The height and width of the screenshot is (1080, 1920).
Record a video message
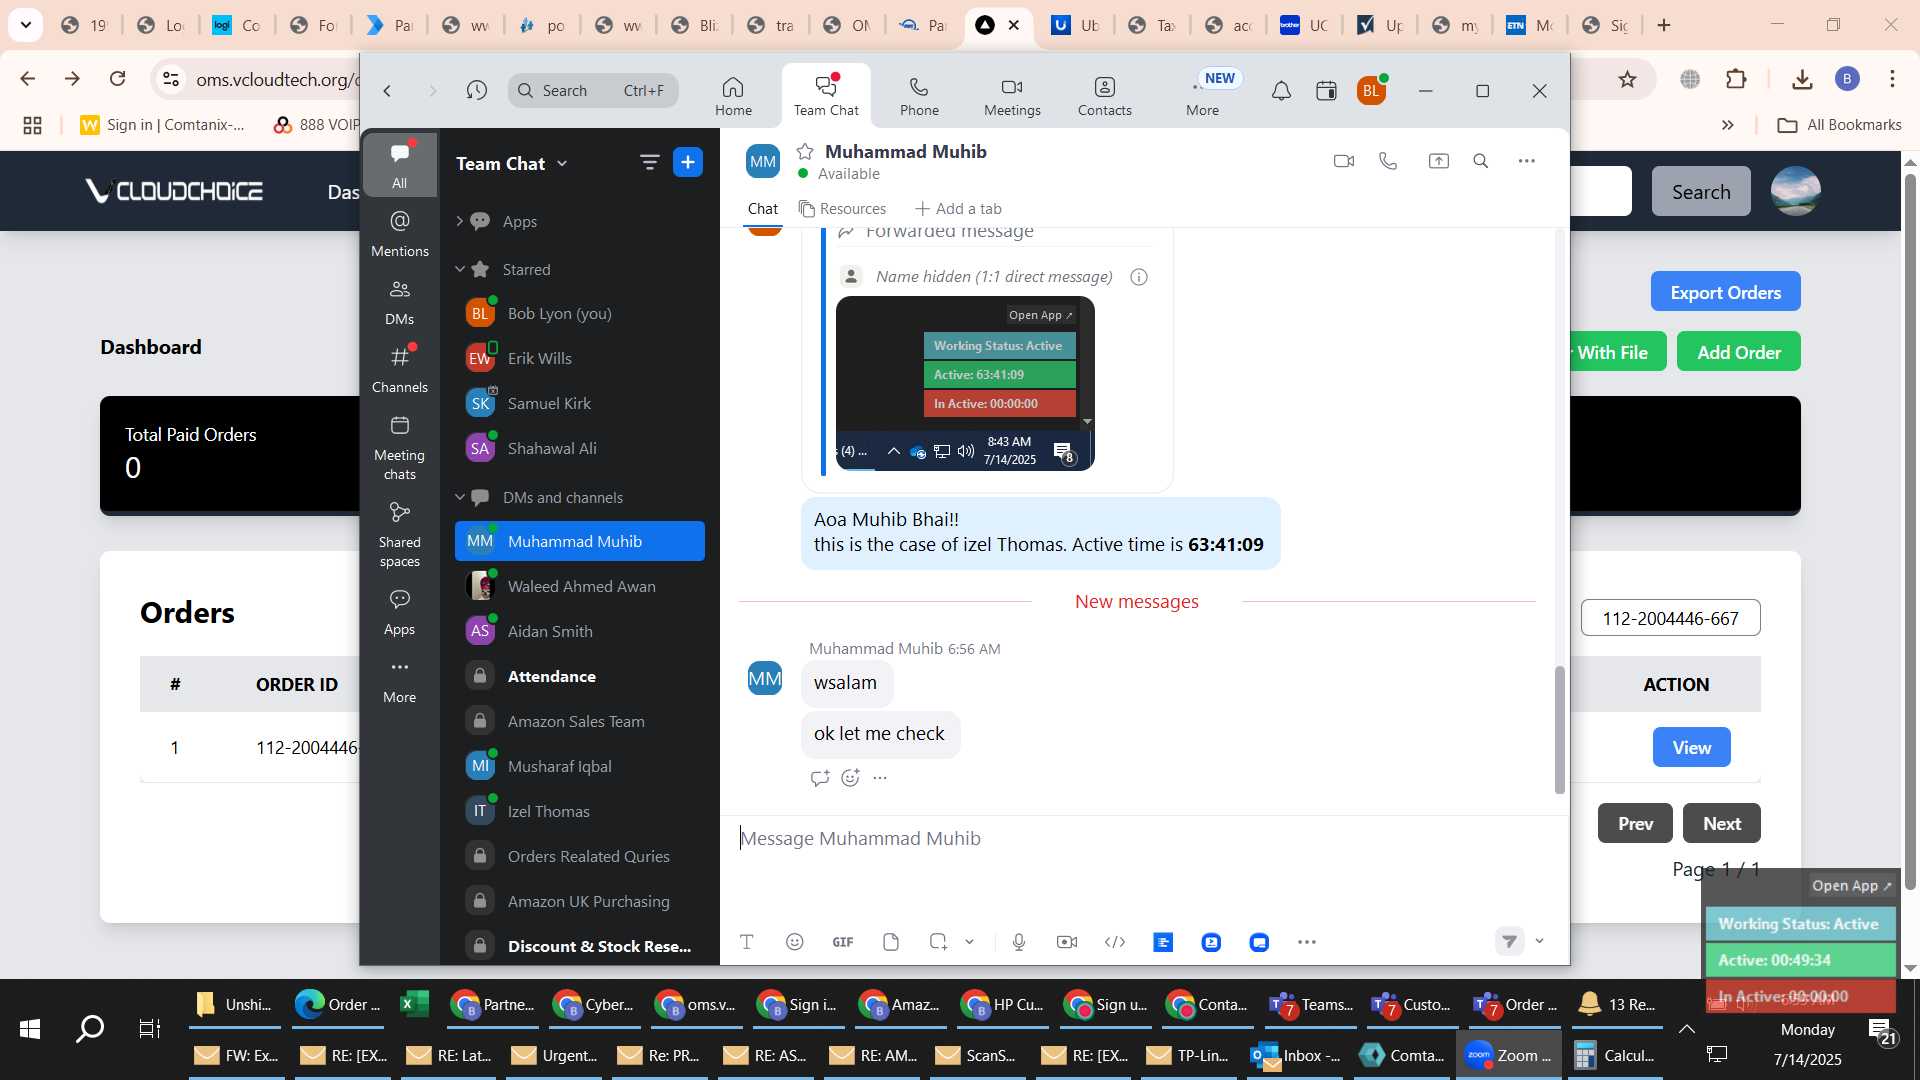coord(1067,942)
